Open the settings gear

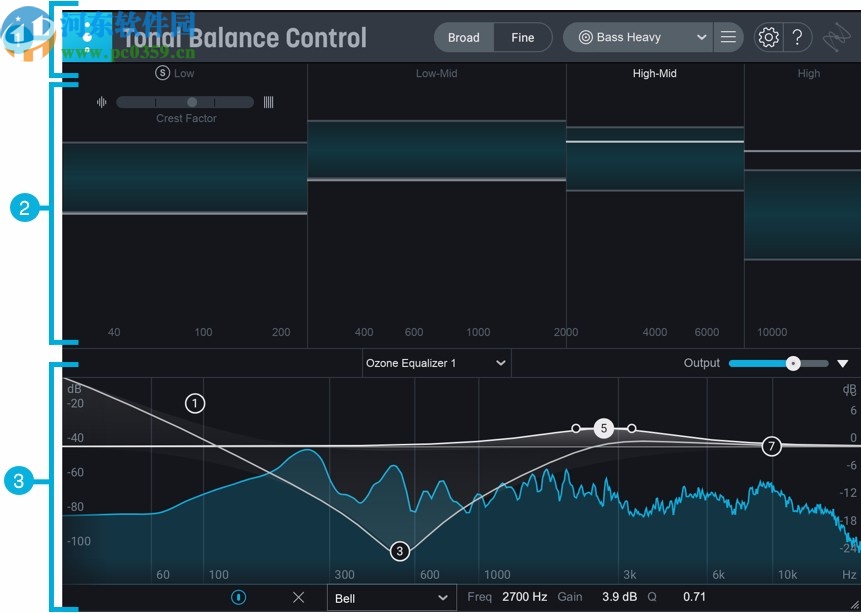click(x=767, y=37)
